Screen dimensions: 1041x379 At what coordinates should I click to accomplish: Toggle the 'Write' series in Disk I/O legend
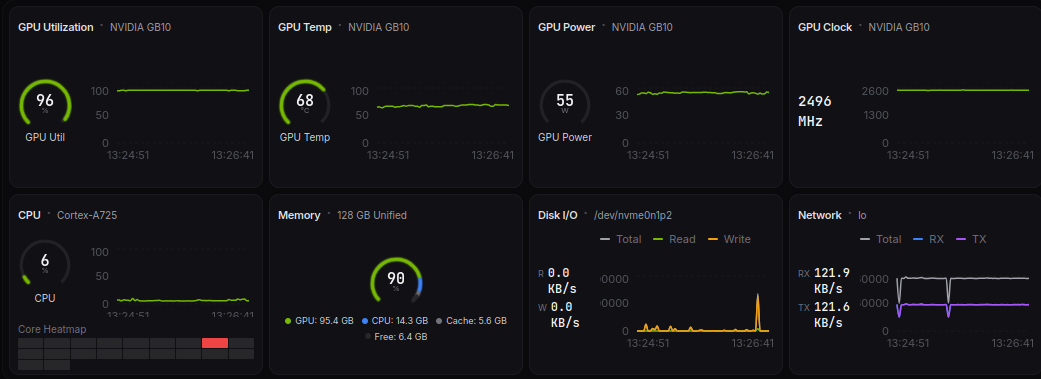[729, 239]
